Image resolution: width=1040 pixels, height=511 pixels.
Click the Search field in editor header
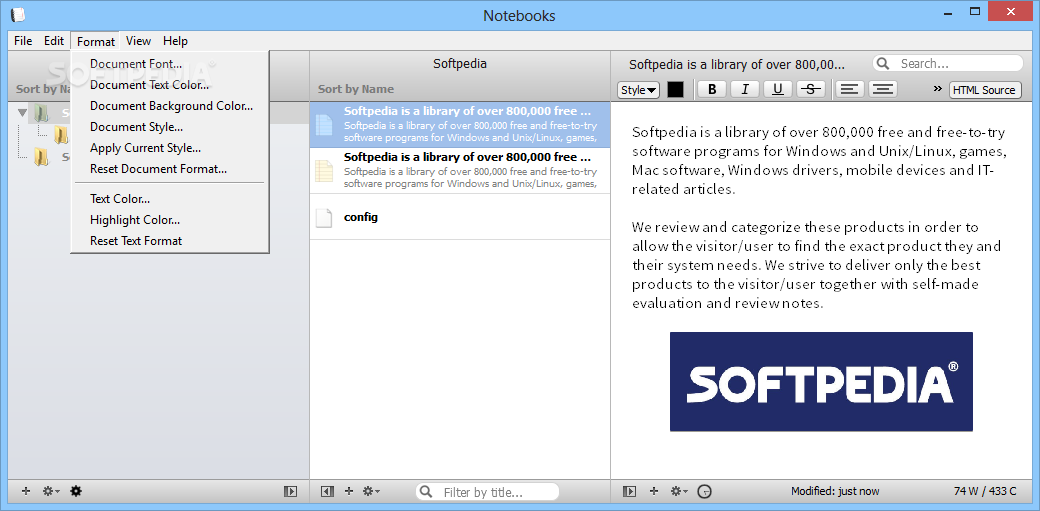click(x=948, y=64)
